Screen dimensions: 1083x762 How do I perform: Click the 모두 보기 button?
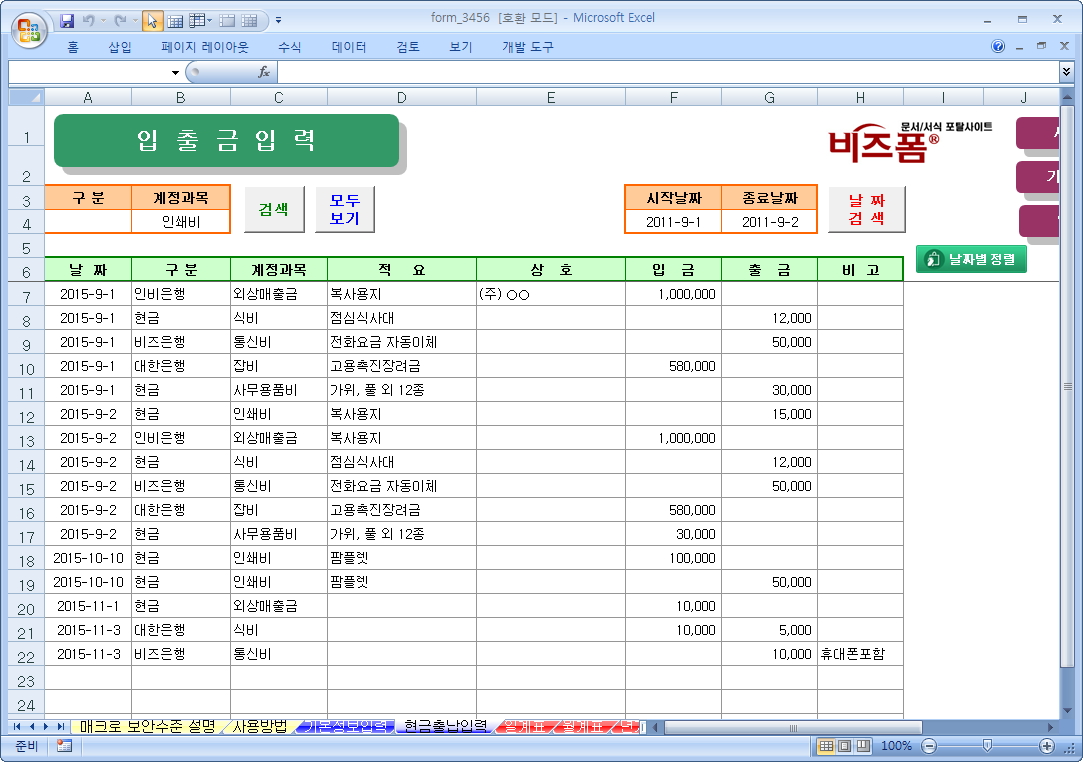(345, 209)
